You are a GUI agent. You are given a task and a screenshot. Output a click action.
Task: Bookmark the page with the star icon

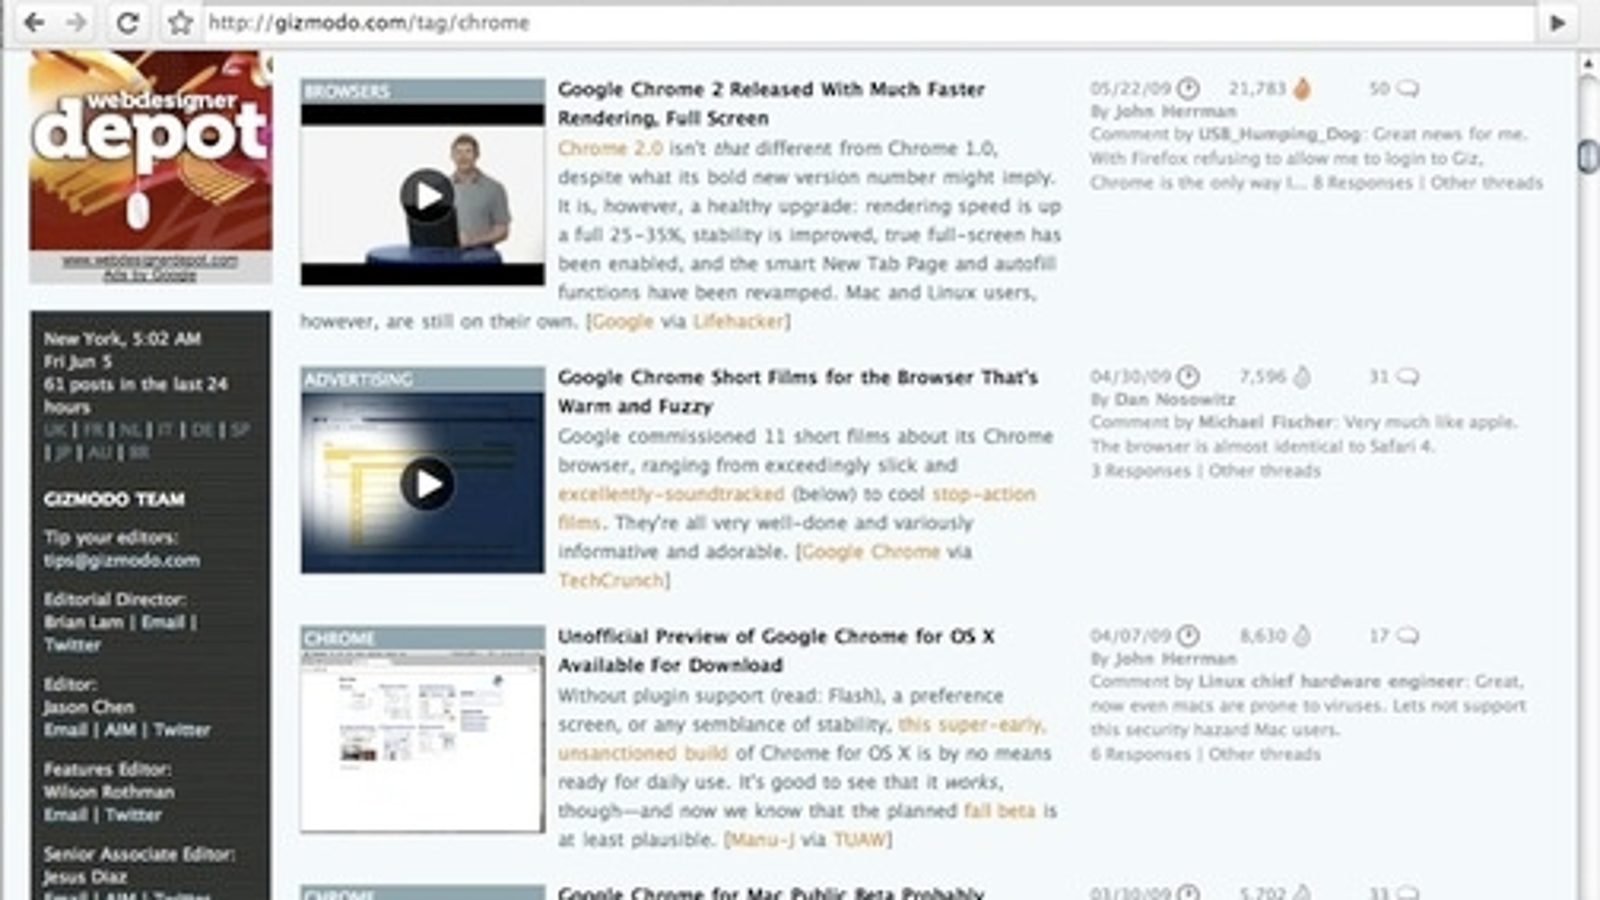tap(180, 22)
